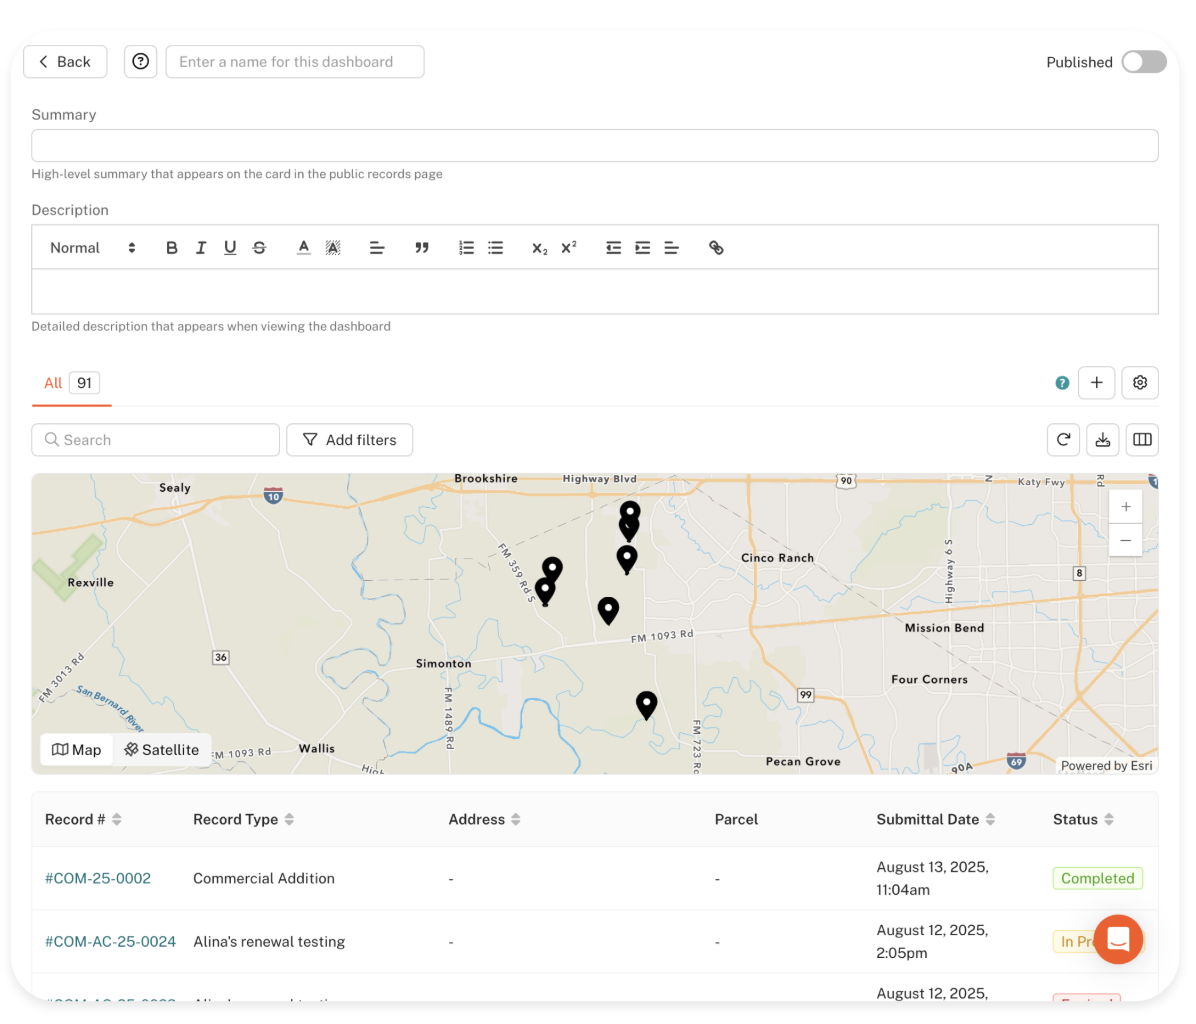Apply strikethrough formatting
Image resolution: width=1196 pixels, height=1024 pixels.
click(x=259, y=248)
